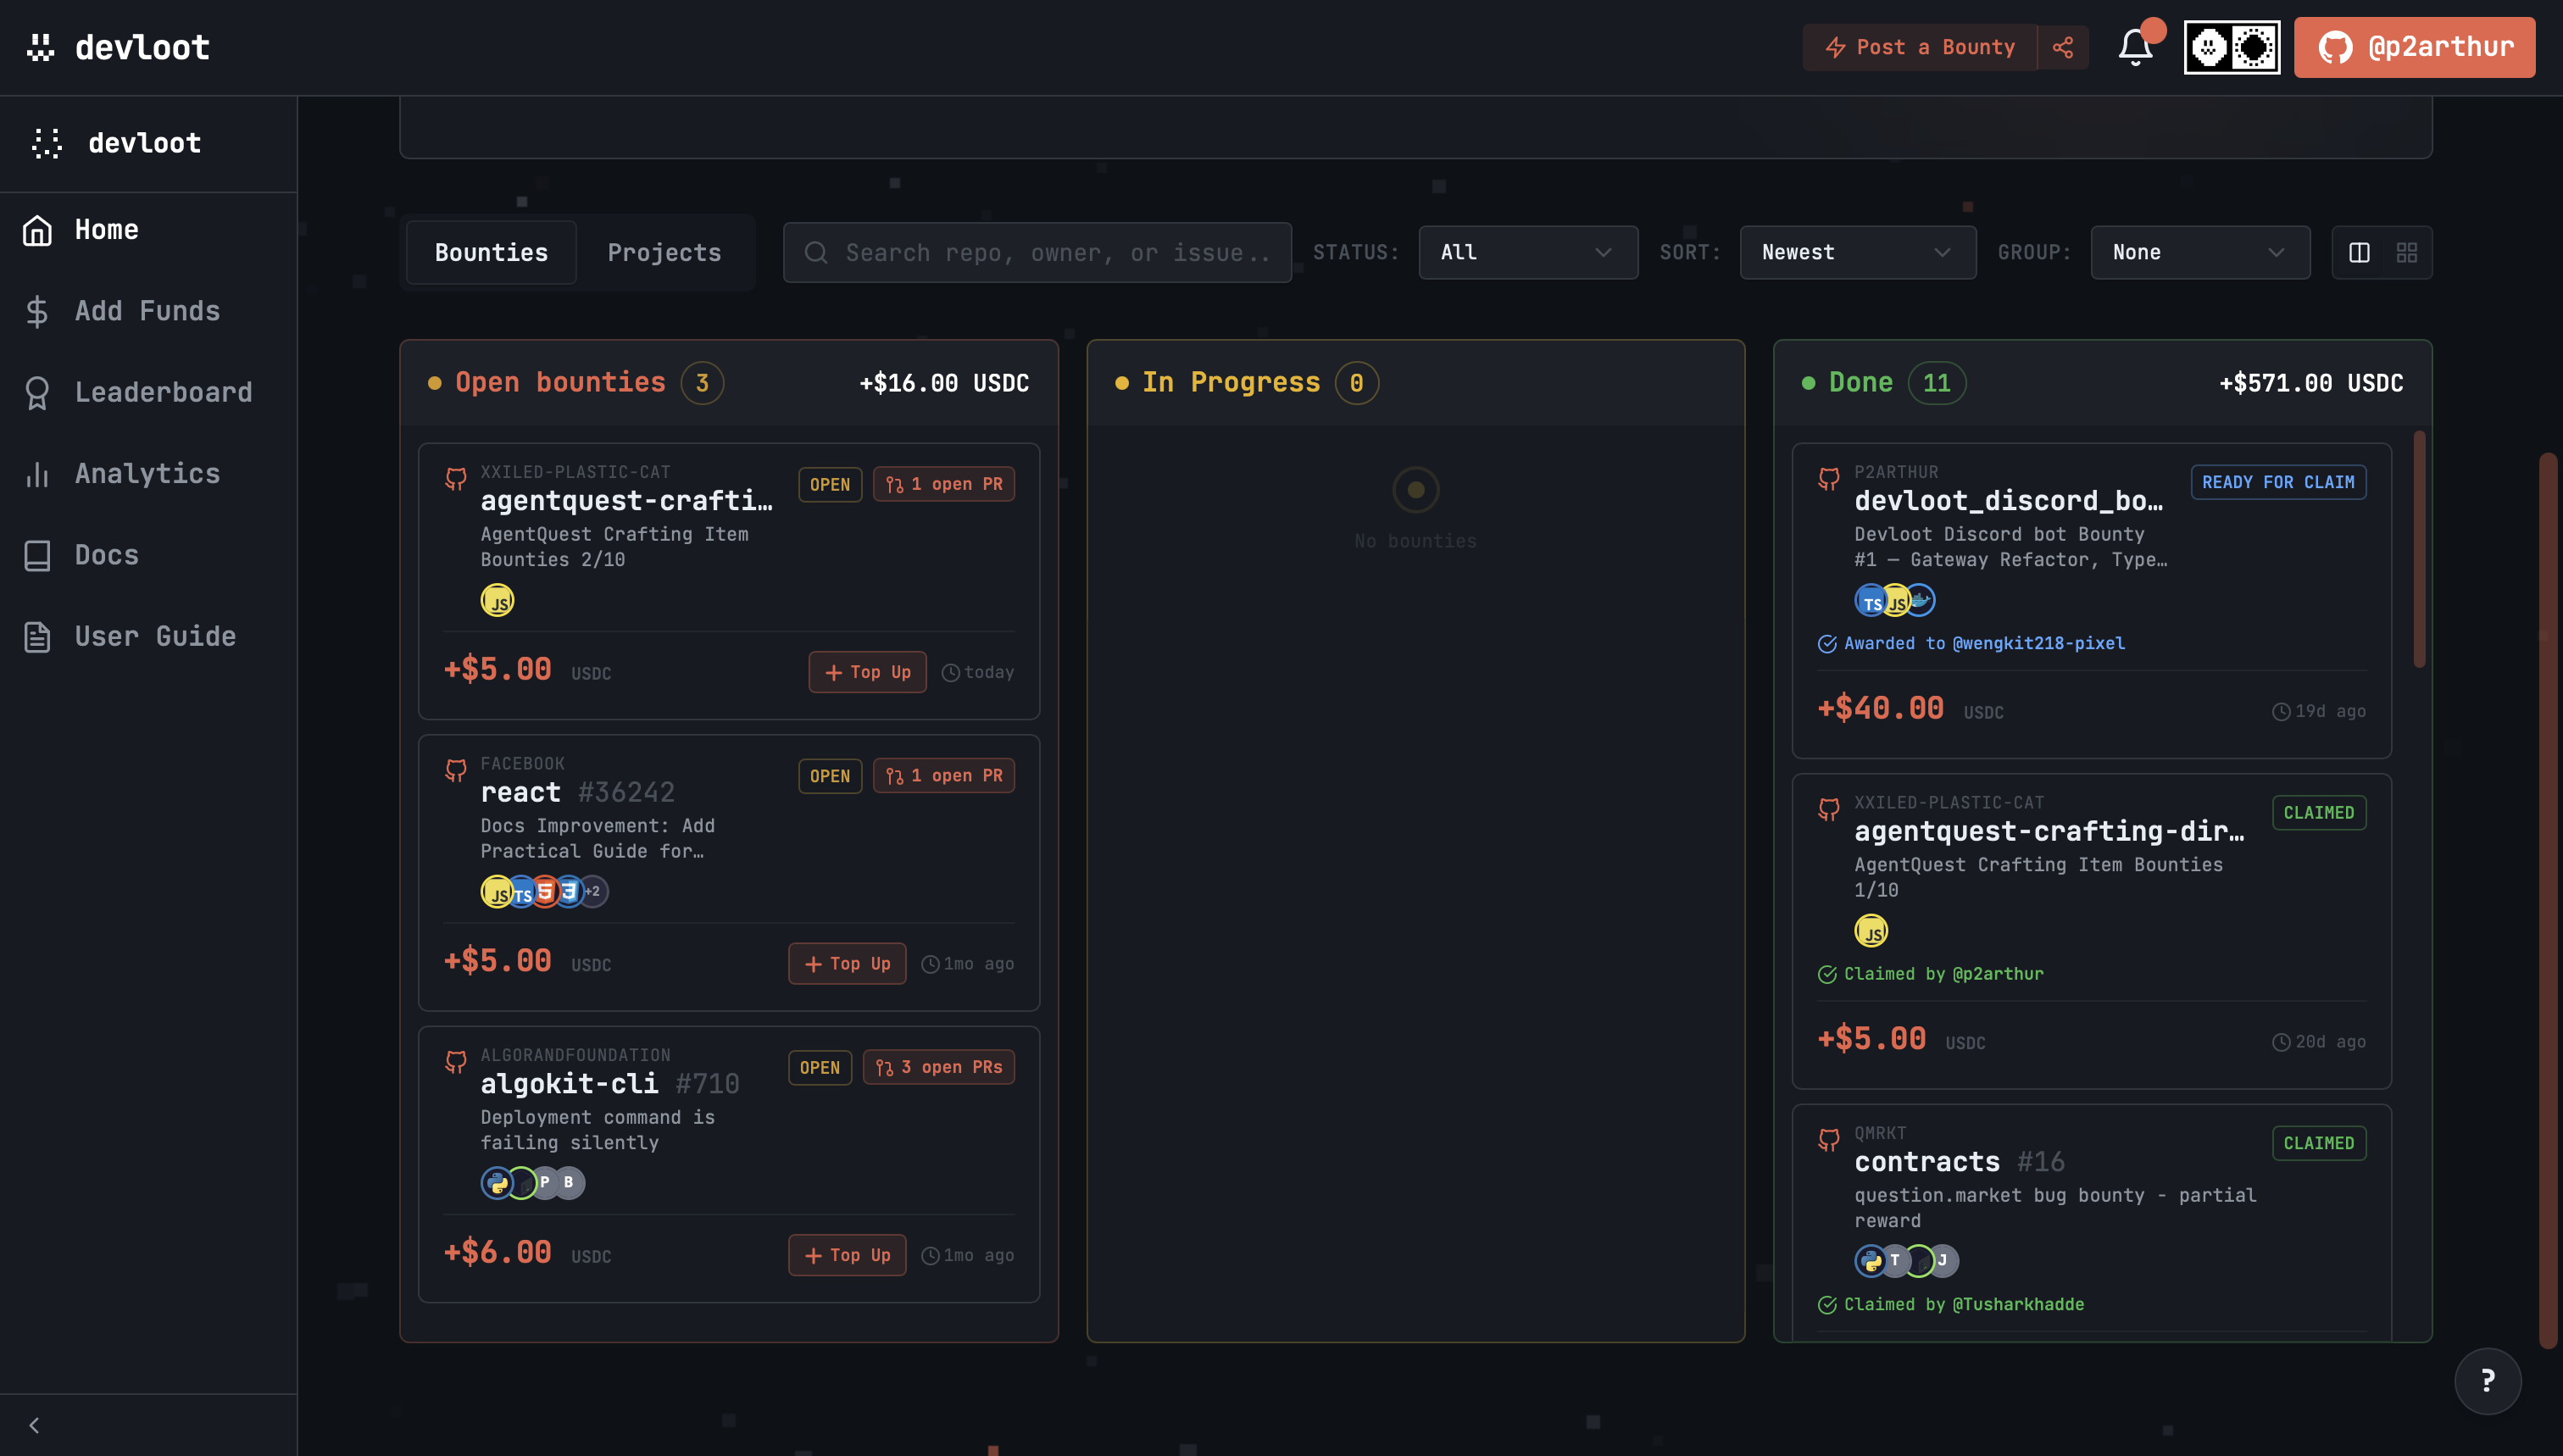Viewport: 2563px width, 1456px height.
Task: Click the Python badge on algokit-cli card
Action: 497,1184
